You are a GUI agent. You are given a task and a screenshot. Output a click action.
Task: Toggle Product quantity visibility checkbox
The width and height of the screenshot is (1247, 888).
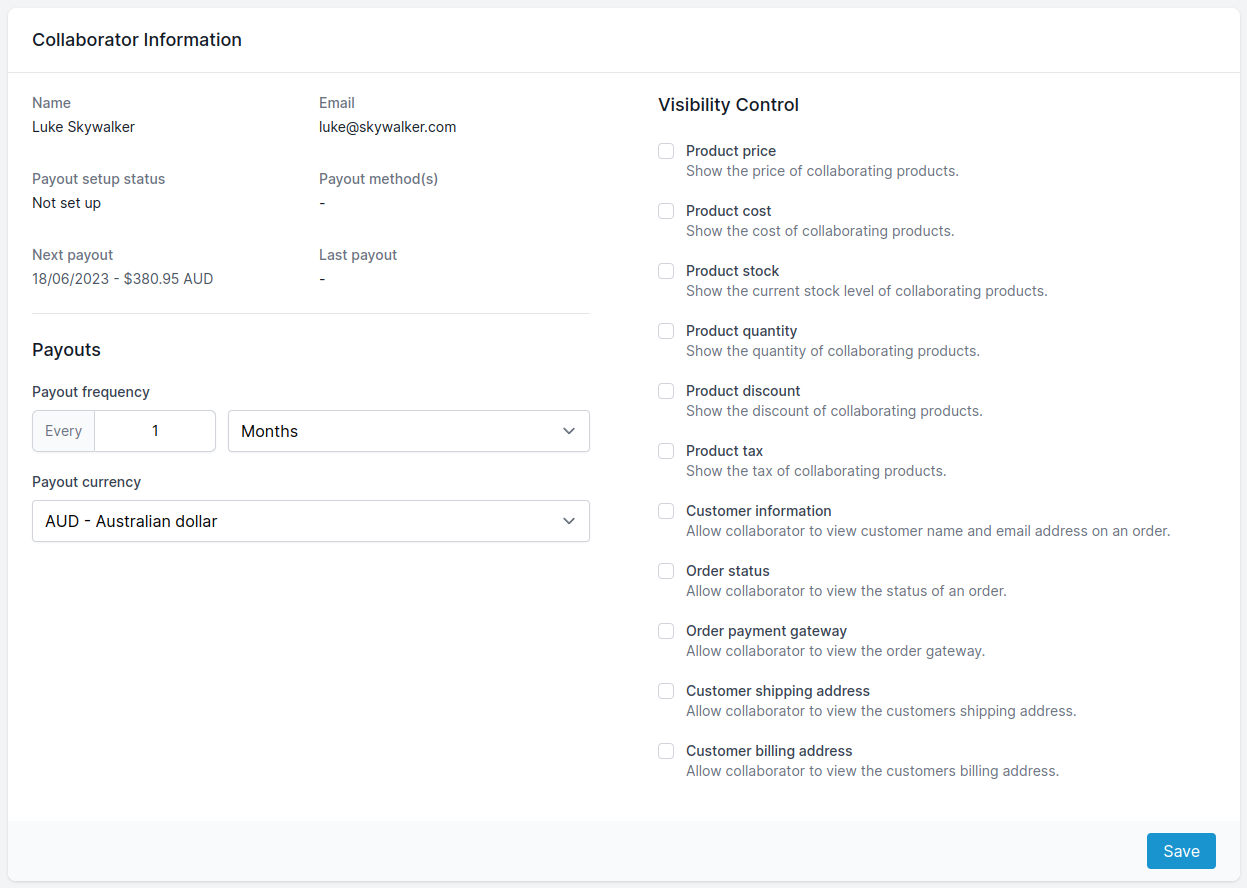tap(666, 331)
